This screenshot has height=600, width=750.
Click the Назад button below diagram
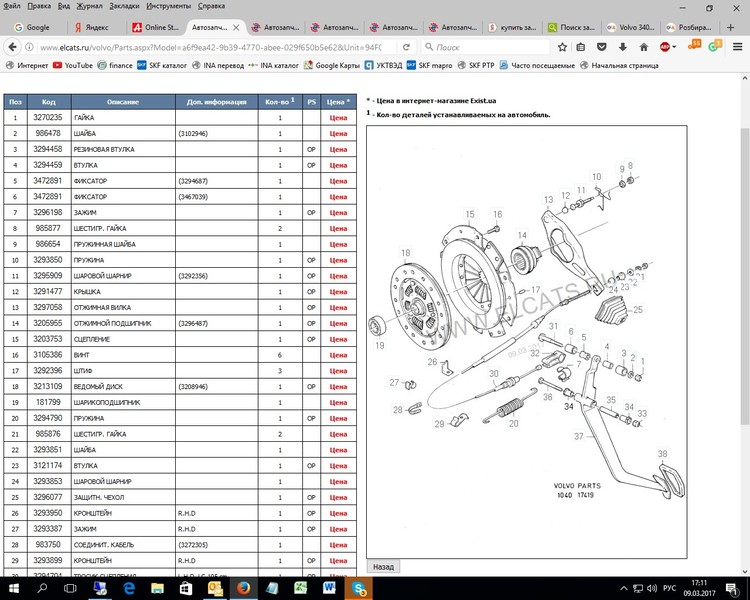point(383,566)
